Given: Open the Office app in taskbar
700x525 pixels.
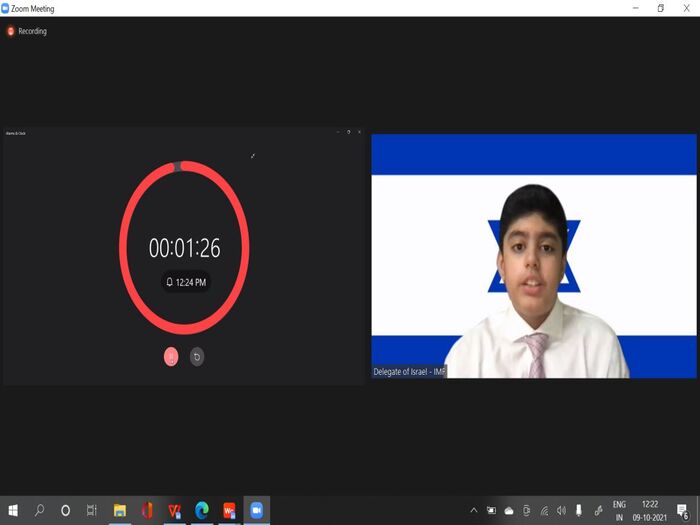Looking at the screenshot, I should [147, 510].
